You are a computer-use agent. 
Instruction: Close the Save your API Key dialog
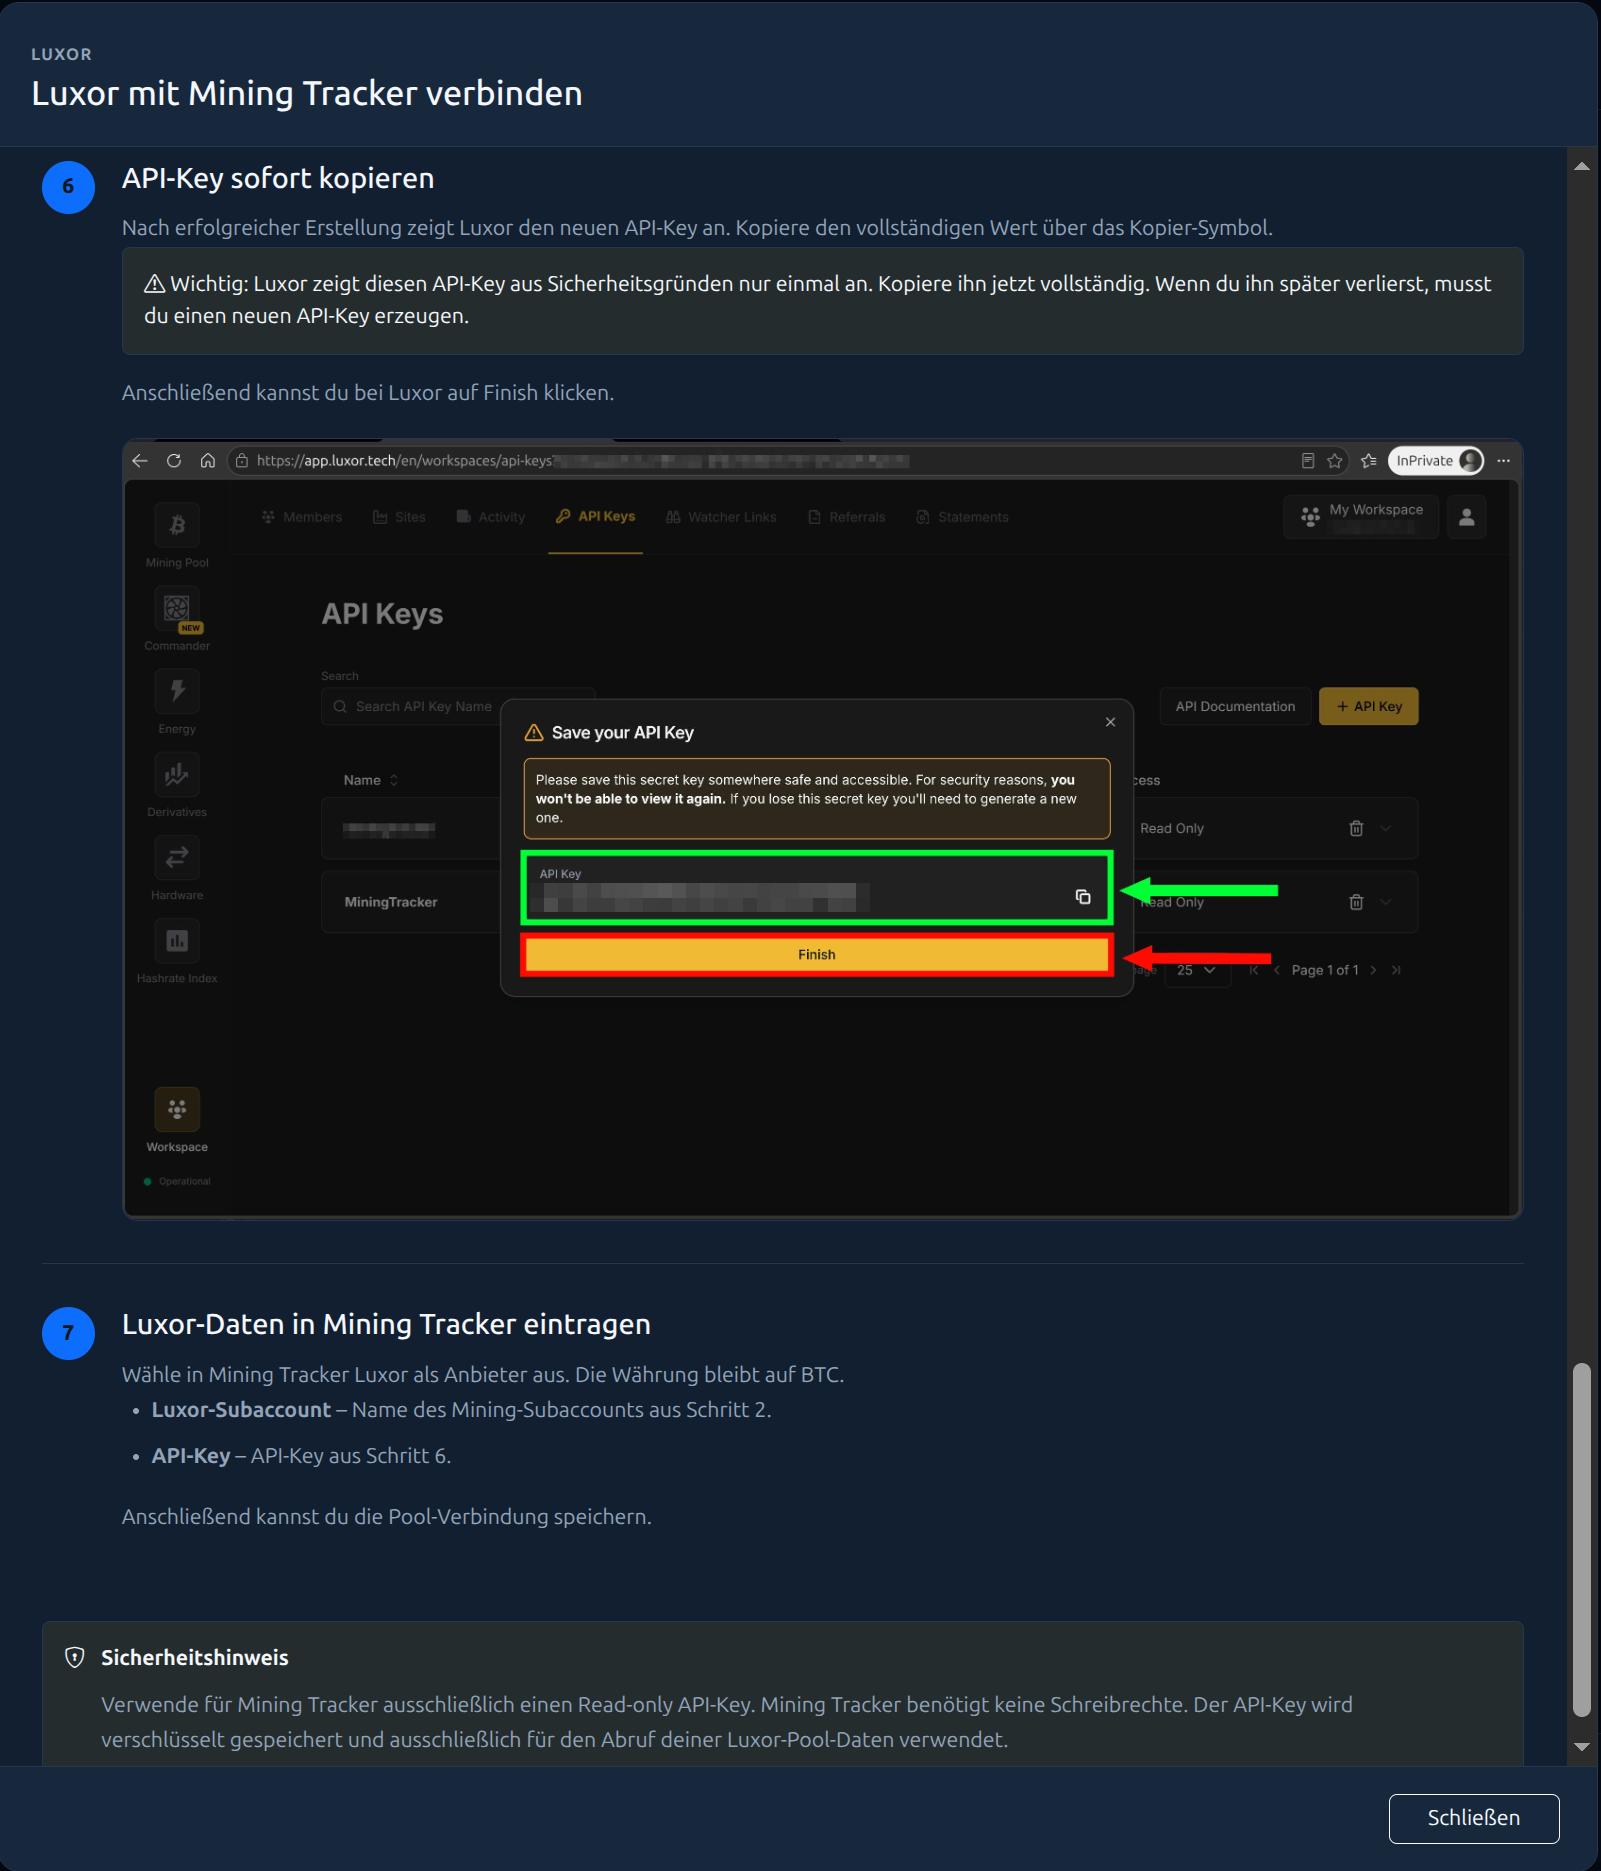pyautogui.click(x=1110, y=722)
